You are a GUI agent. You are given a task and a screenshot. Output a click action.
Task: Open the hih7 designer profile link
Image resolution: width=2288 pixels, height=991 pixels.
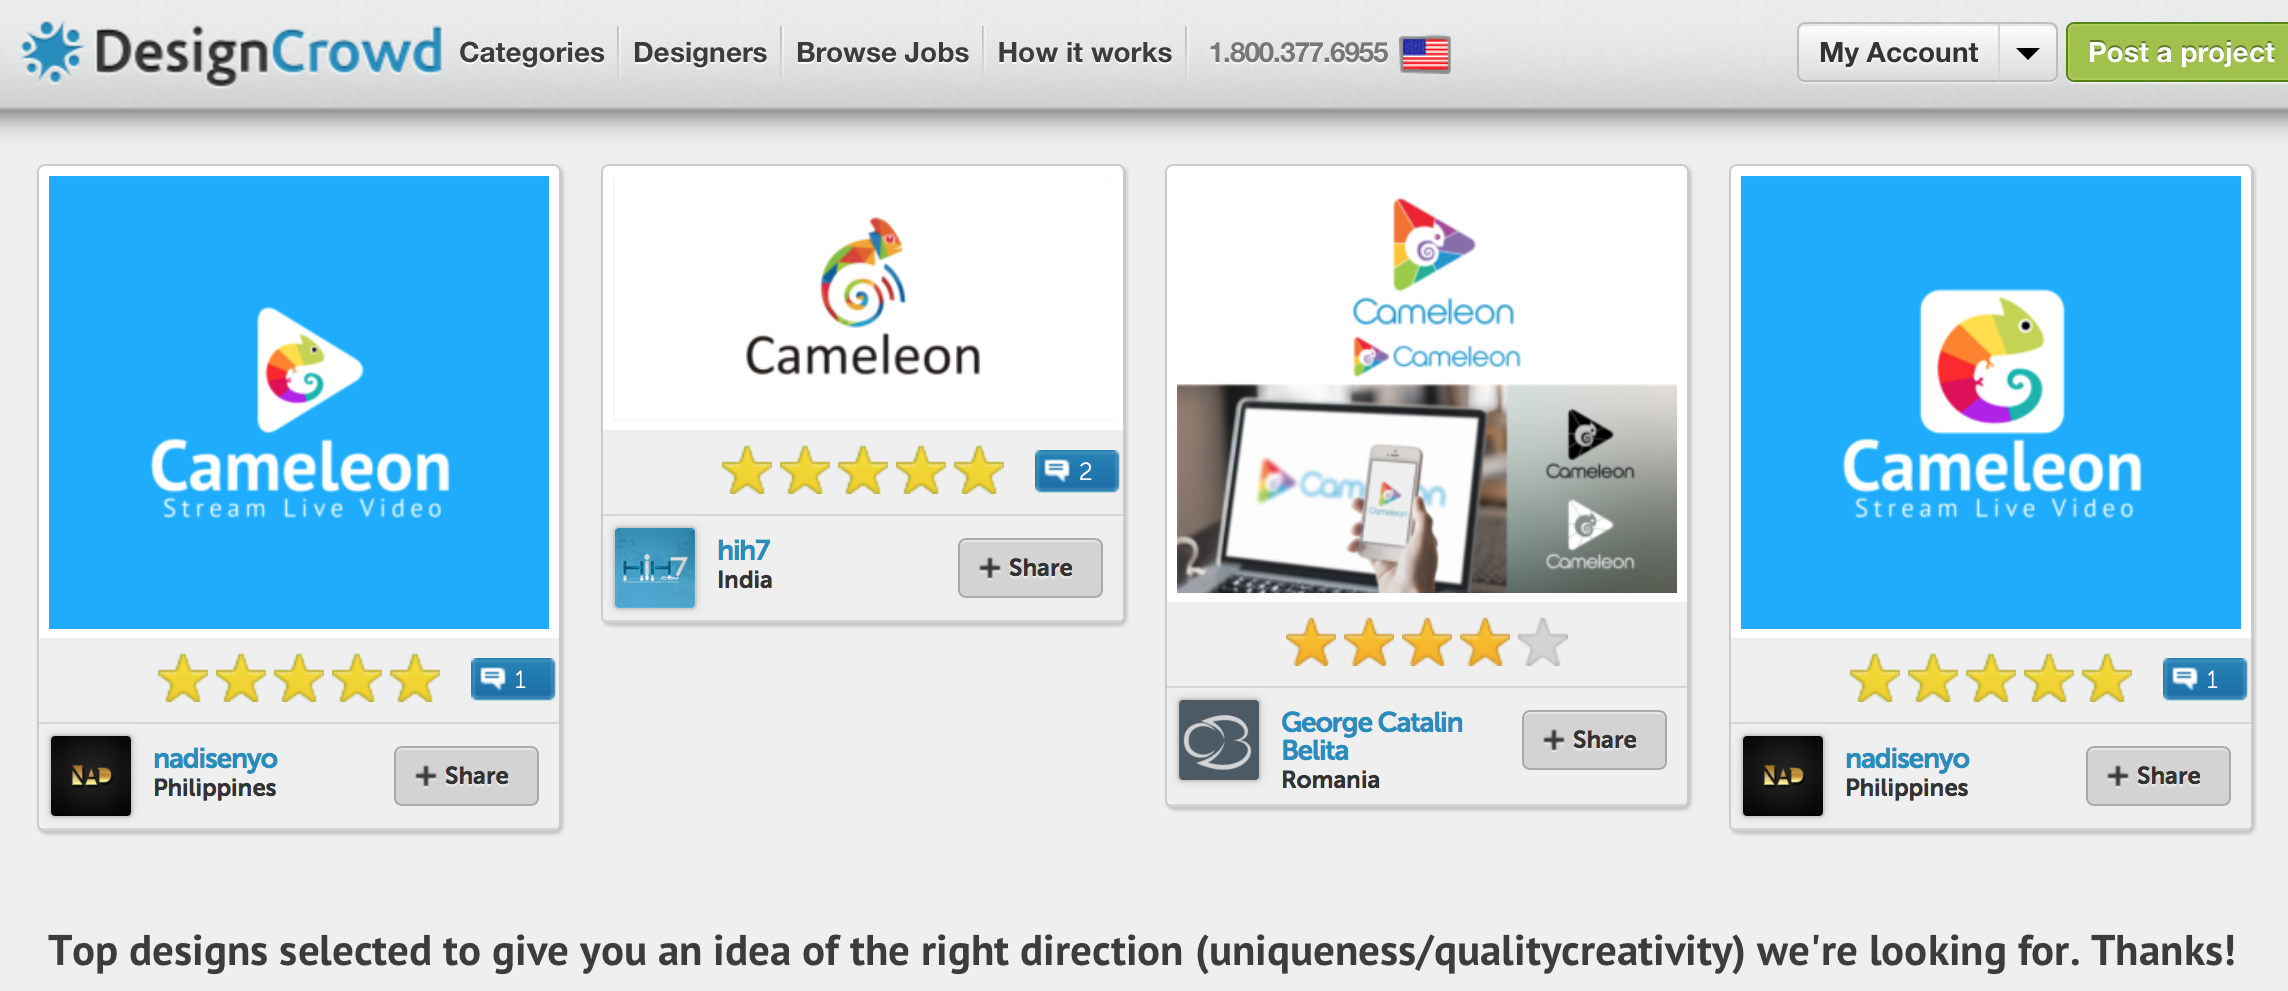point(743,550)
